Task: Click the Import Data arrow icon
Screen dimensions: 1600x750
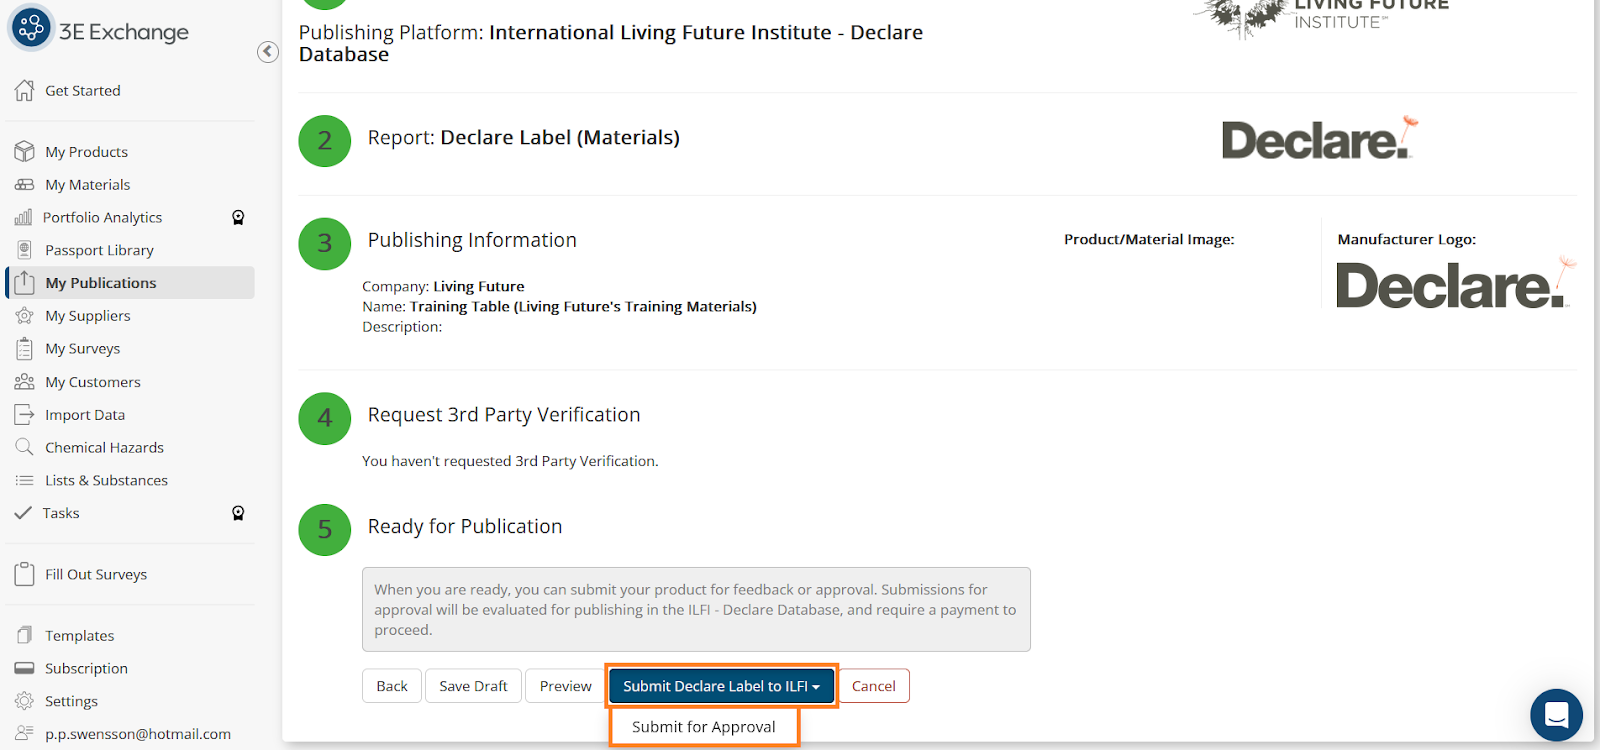Action: (x=25, y=415)
